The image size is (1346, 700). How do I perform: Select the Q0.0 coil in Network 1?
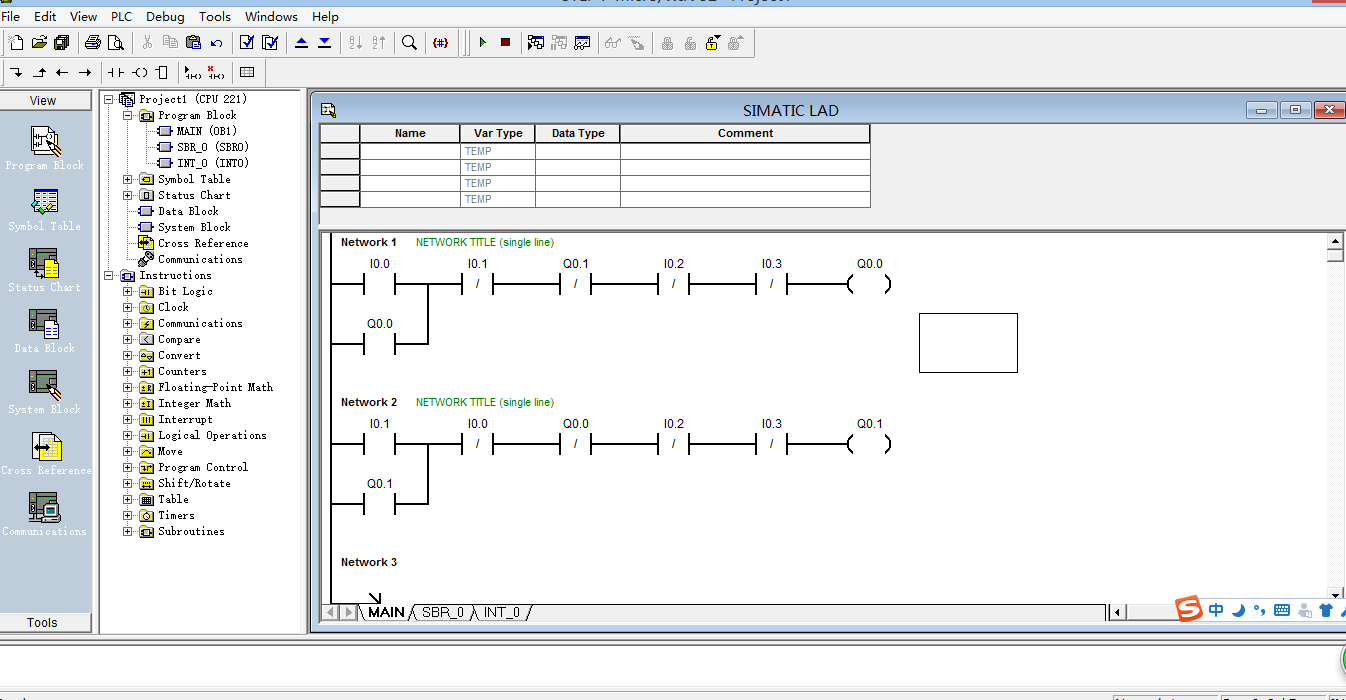pos(869,285)
